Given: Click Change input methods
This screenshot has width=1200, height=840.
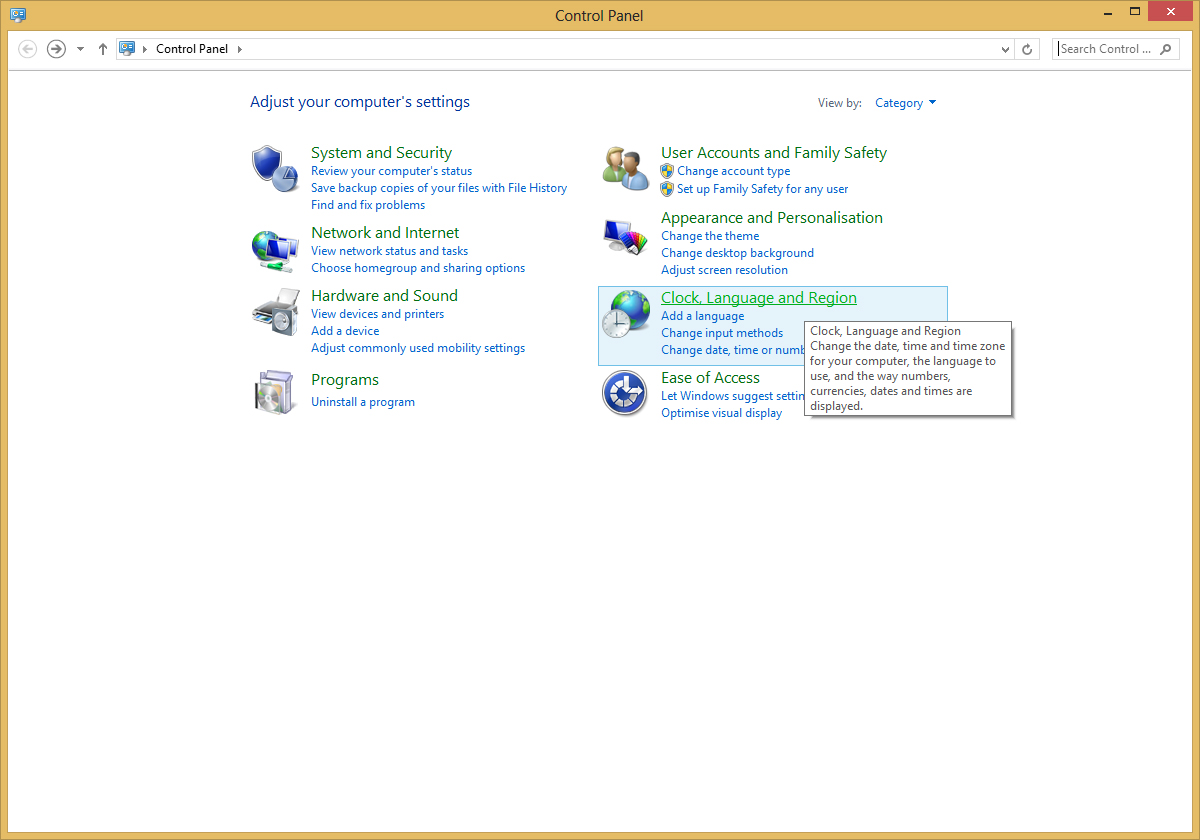Looking at the screenshot, I should [722, 333].
